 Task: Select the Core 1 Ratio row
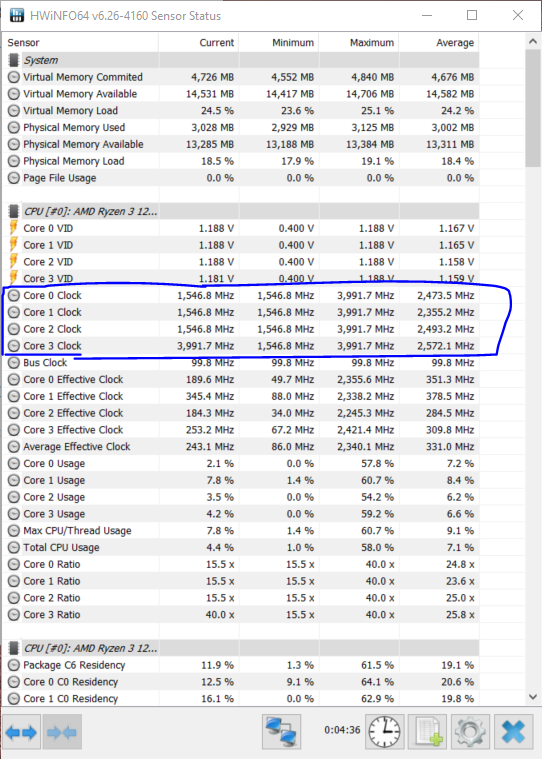241,581
